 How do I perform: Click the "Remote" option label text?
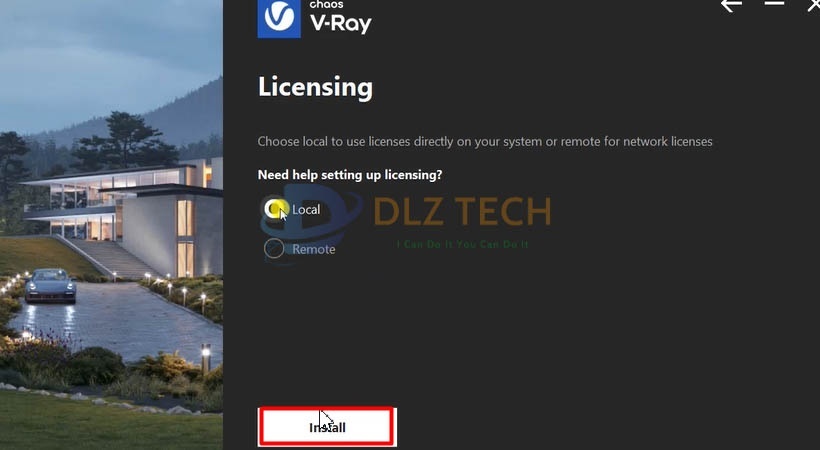[x=314, y=249]
